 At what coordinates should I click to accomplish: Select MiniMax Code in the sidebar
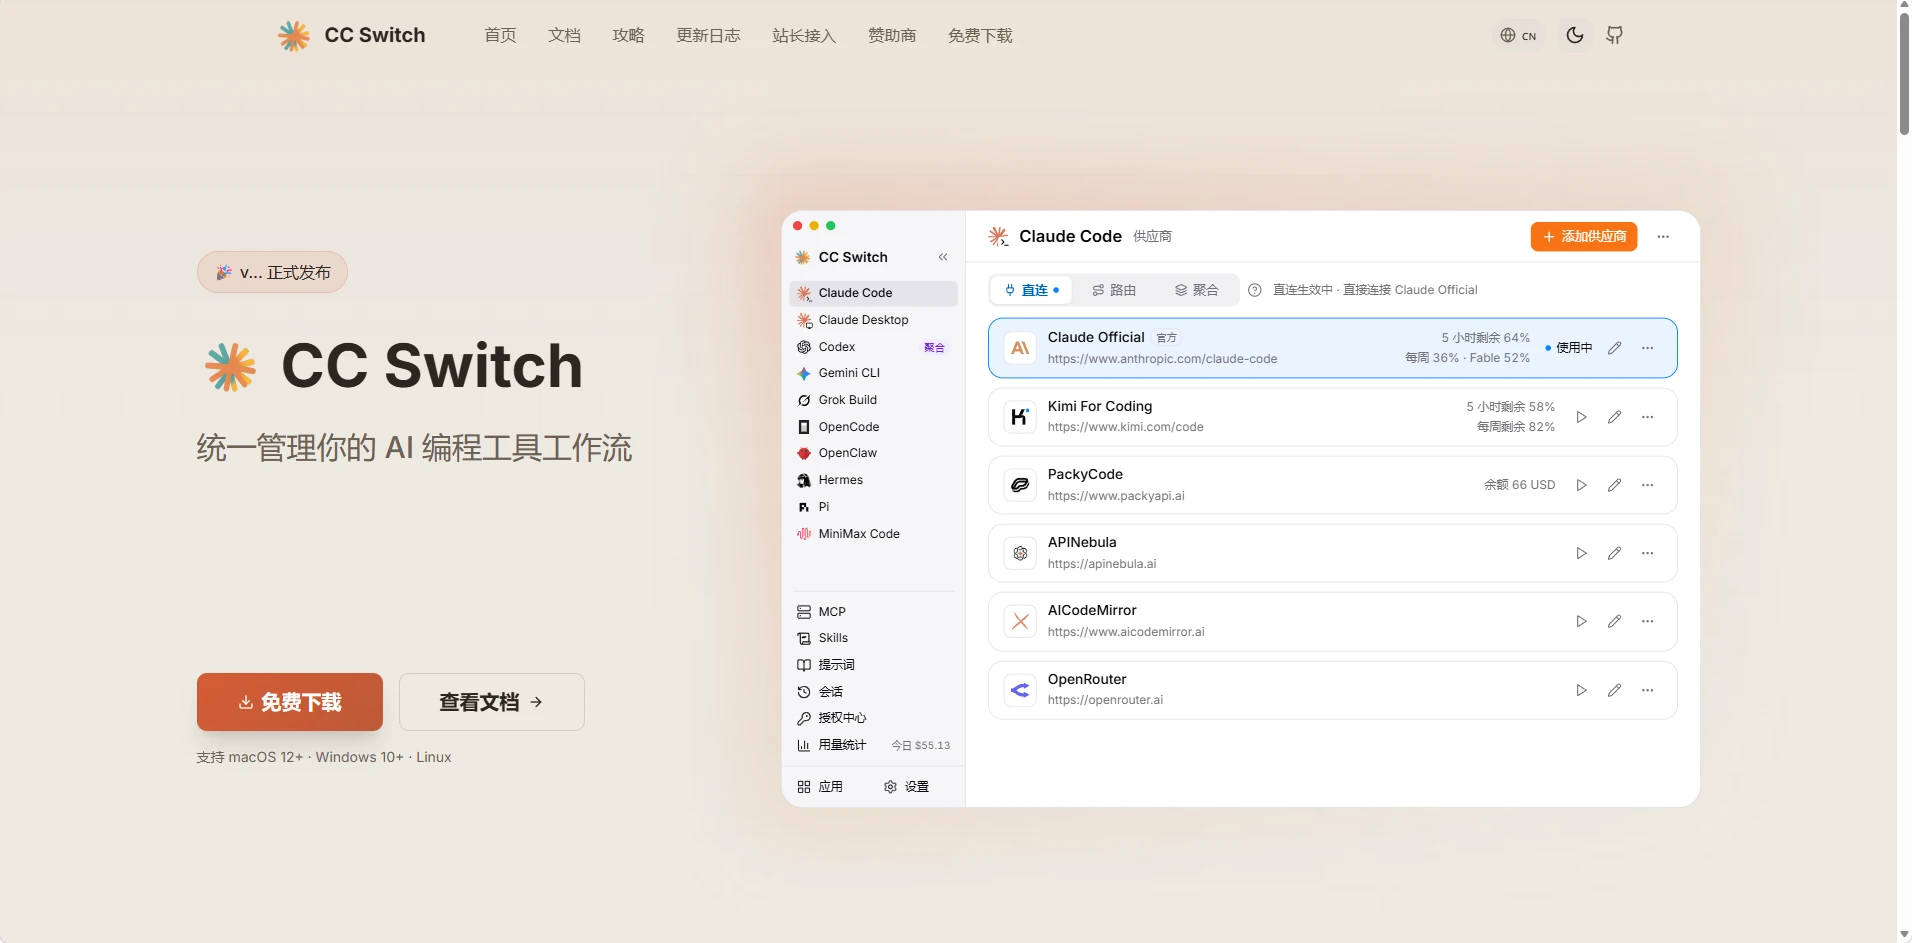coord(873,534)
